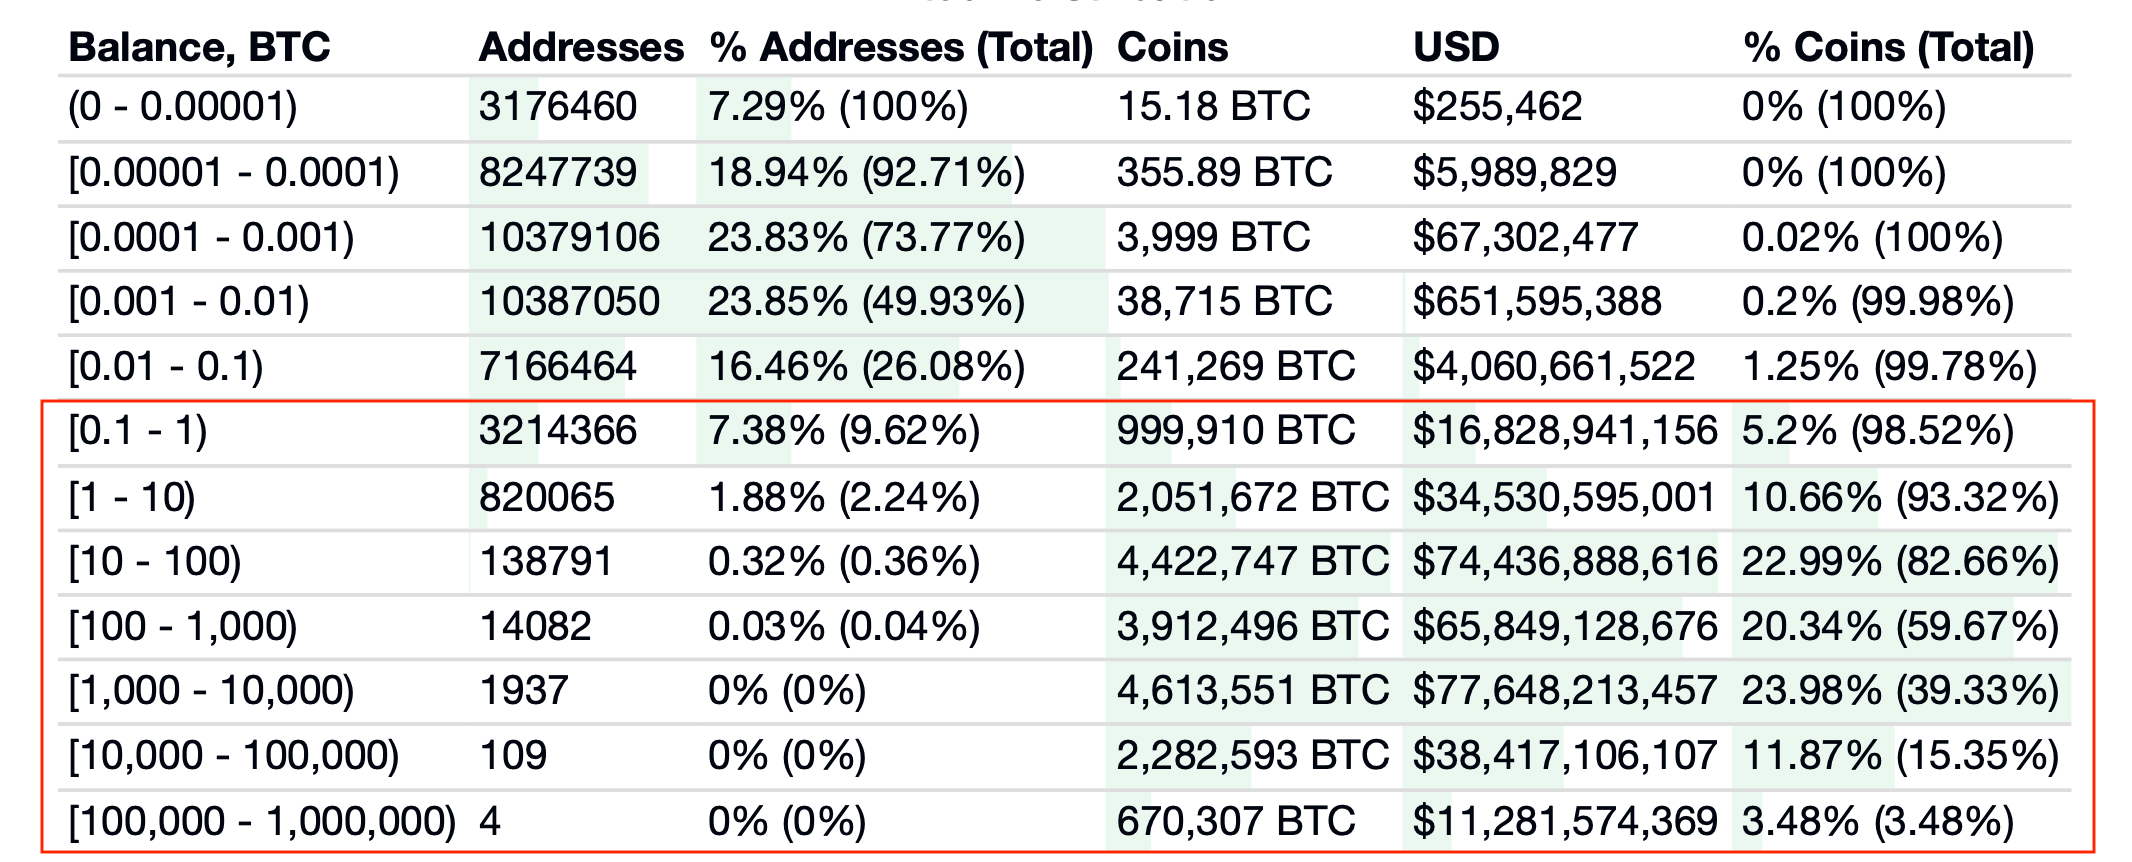The width and height of the screenshot is (2132, 862).
Task: Click the 5.2% (98.52%) coins percentage cell
Action: [x=1877, y=431]
